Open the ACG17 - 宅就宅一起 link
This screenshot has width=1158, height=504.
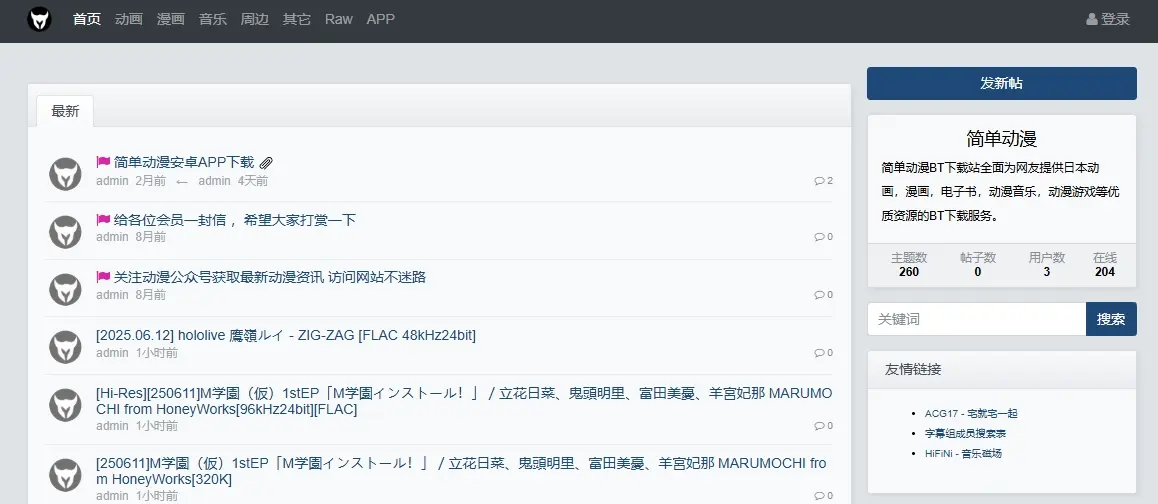tap(971, 413)
